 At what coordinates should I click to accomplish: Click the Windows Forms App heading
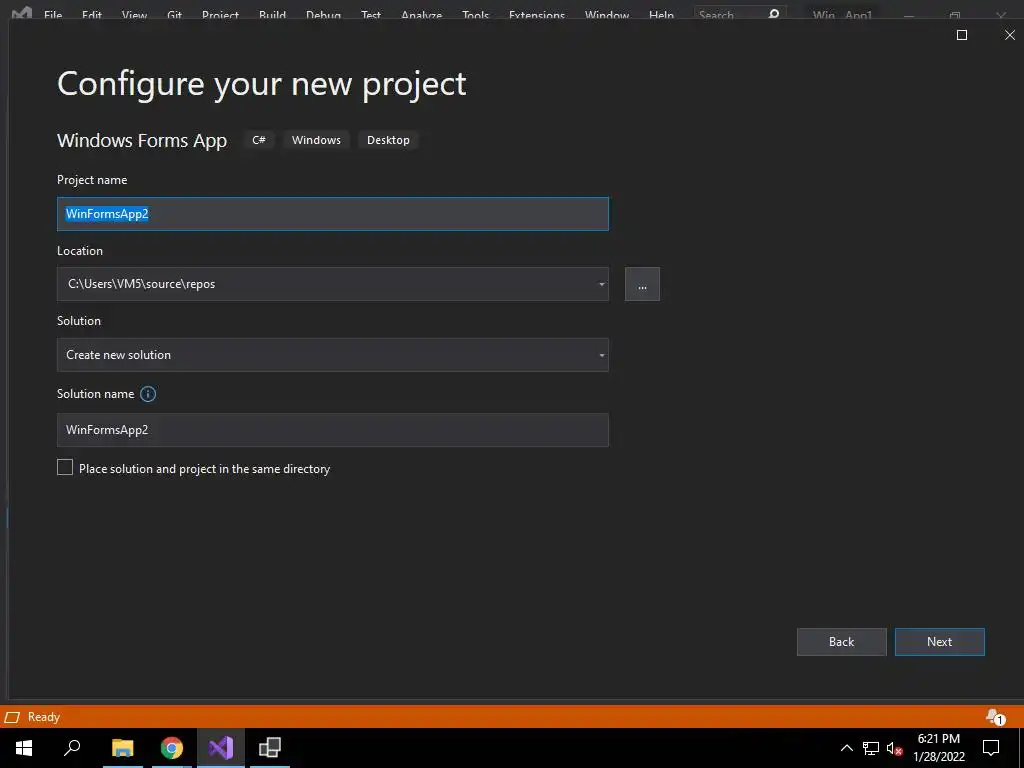coord(142,140)
